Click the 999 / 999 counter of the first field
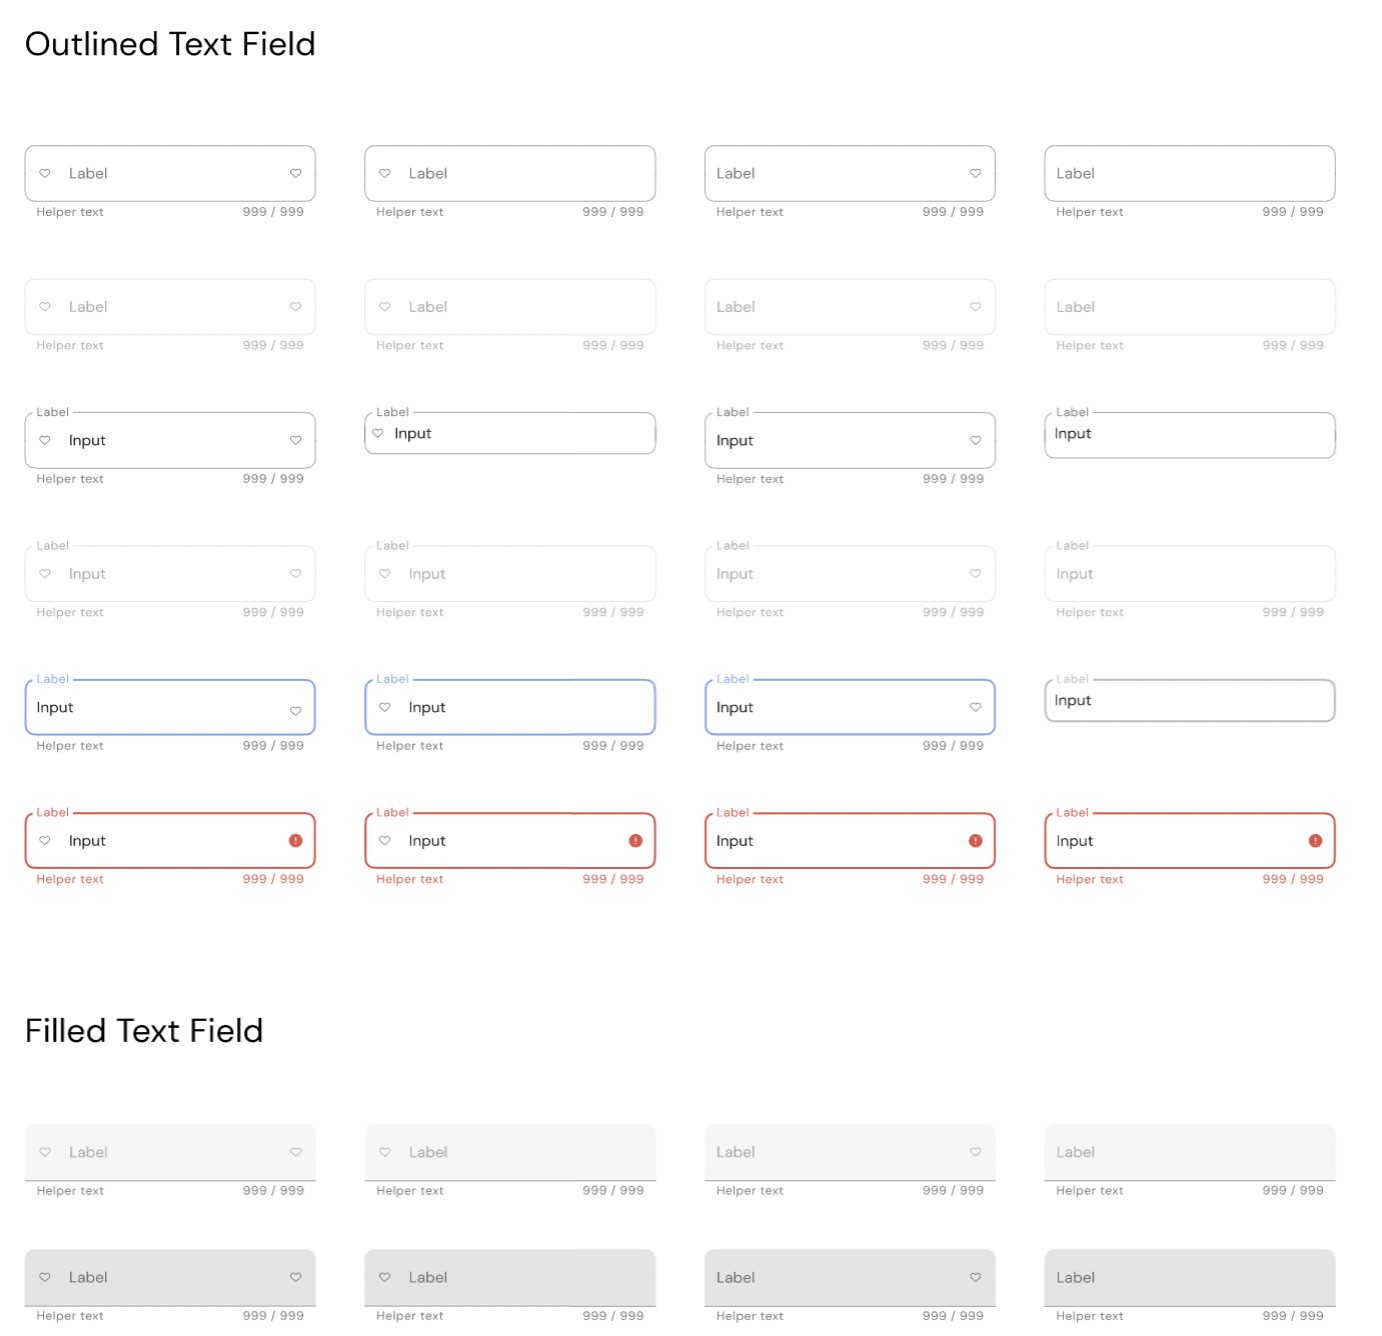This screenshot has width=1382, height=1336. pyautogui.click(x=273, y=211)
